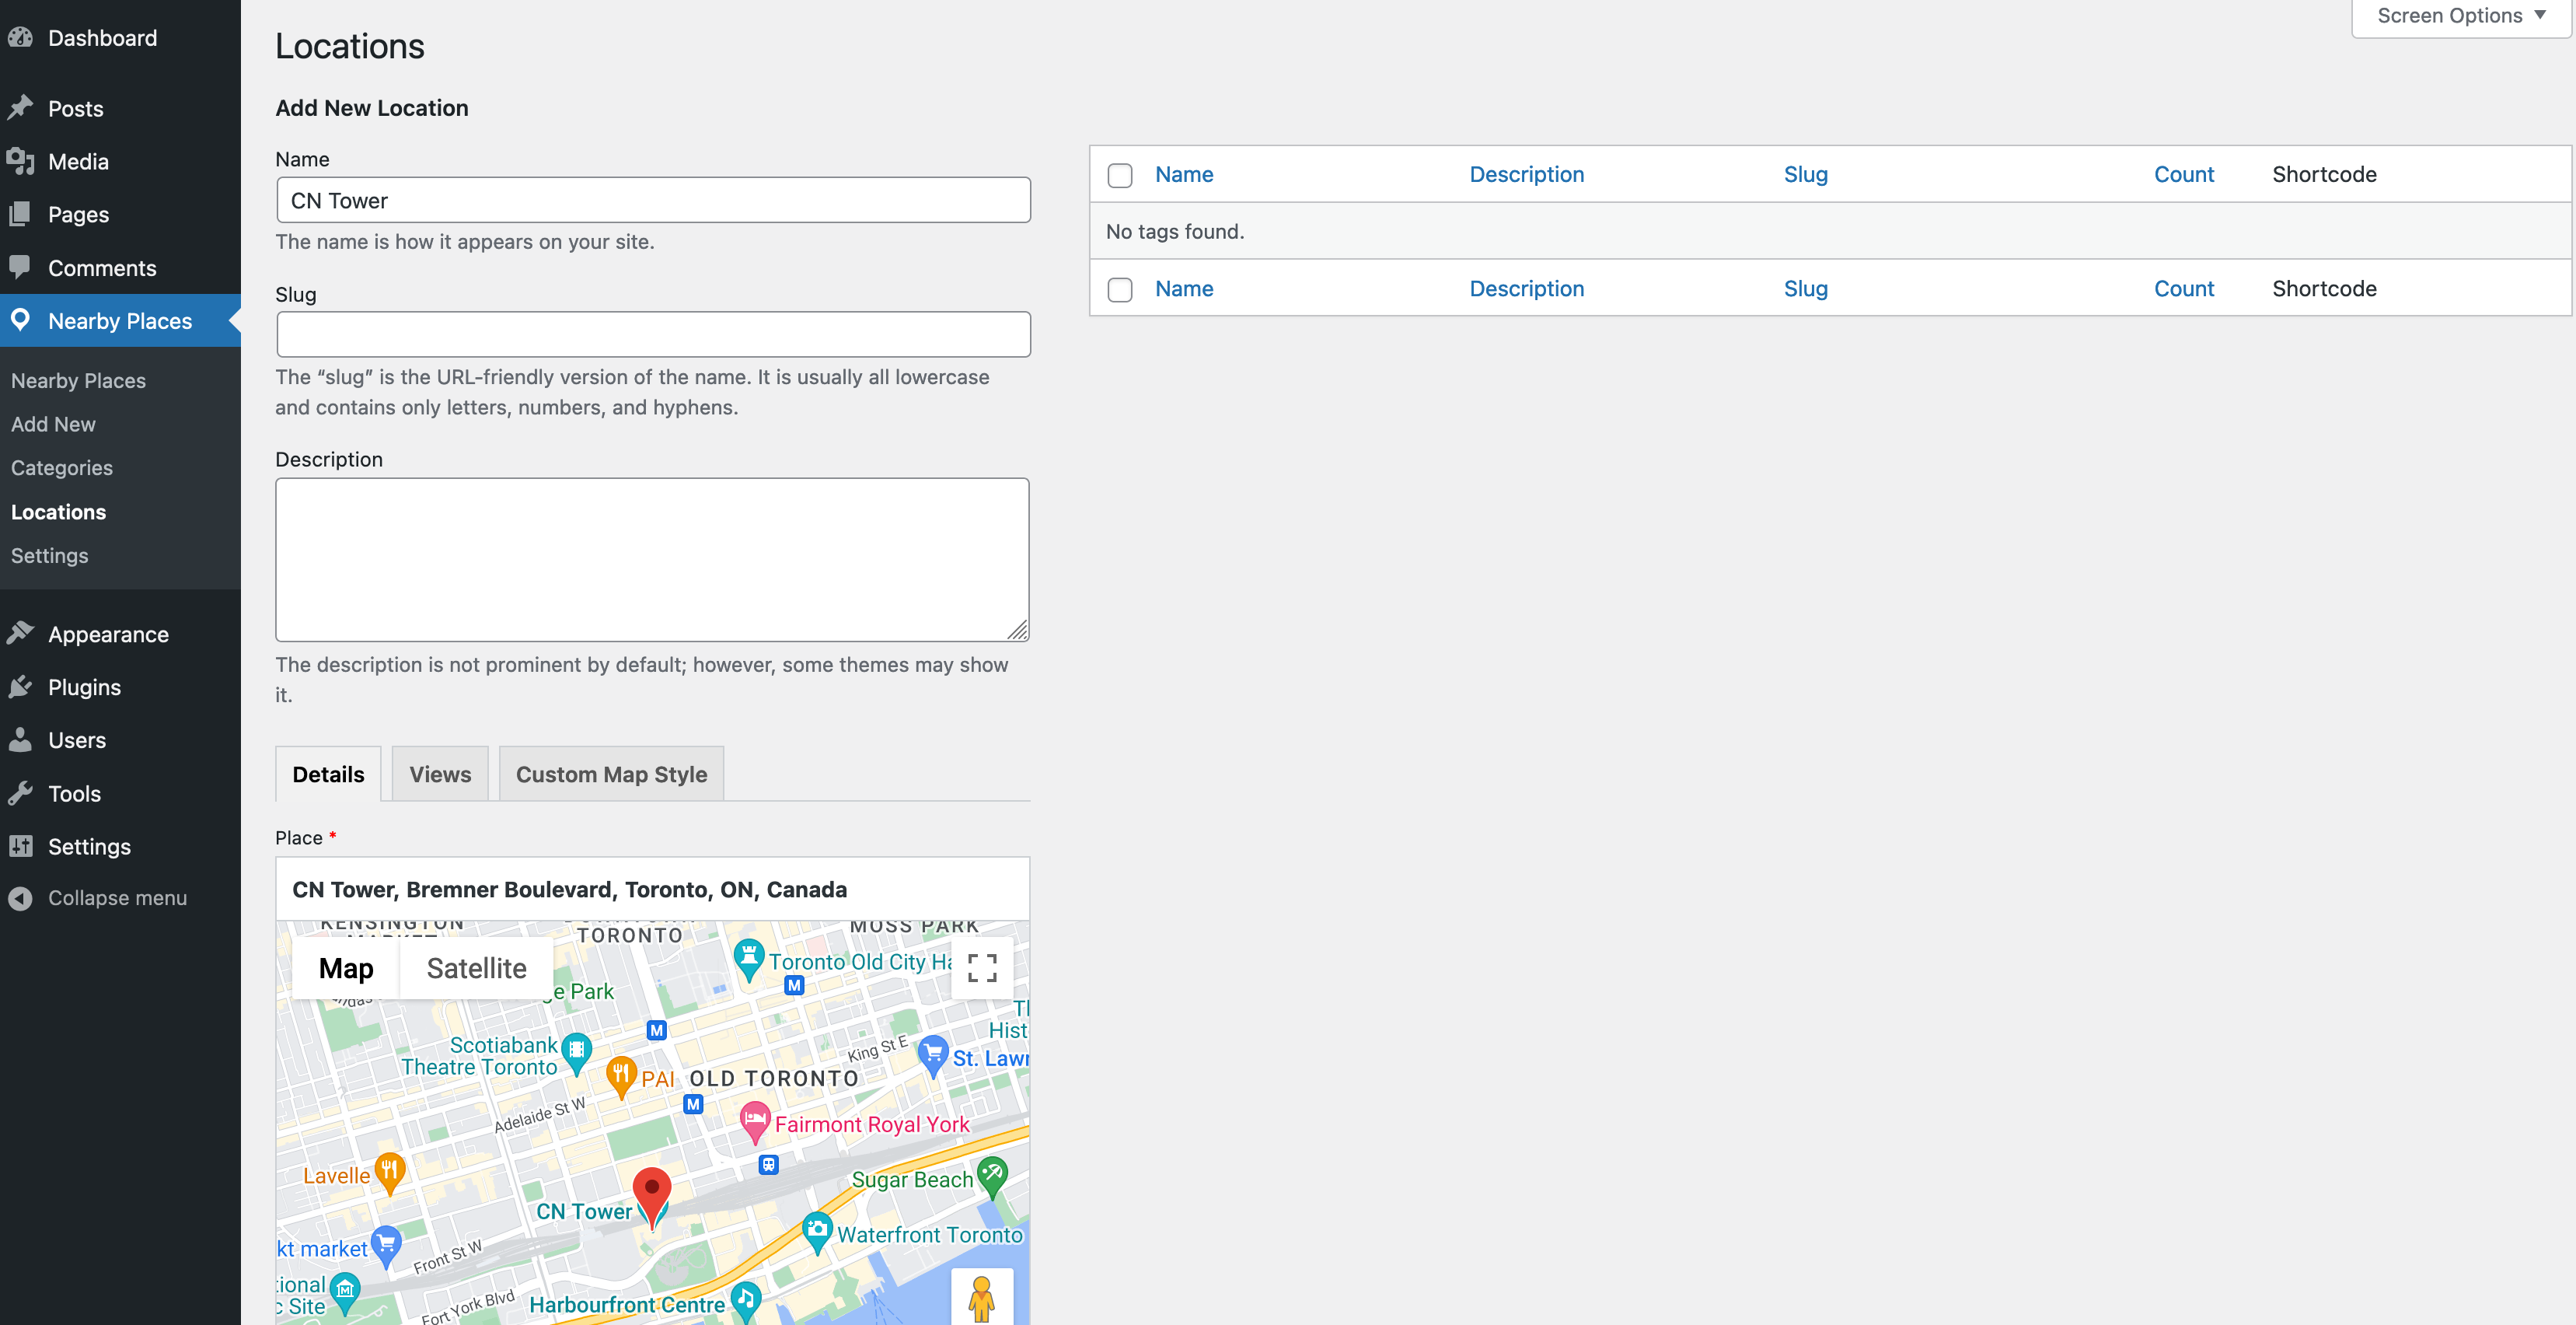Click the Users person icon
The width and height of the screenshot is (2576, 1325).
coord(20,740)
